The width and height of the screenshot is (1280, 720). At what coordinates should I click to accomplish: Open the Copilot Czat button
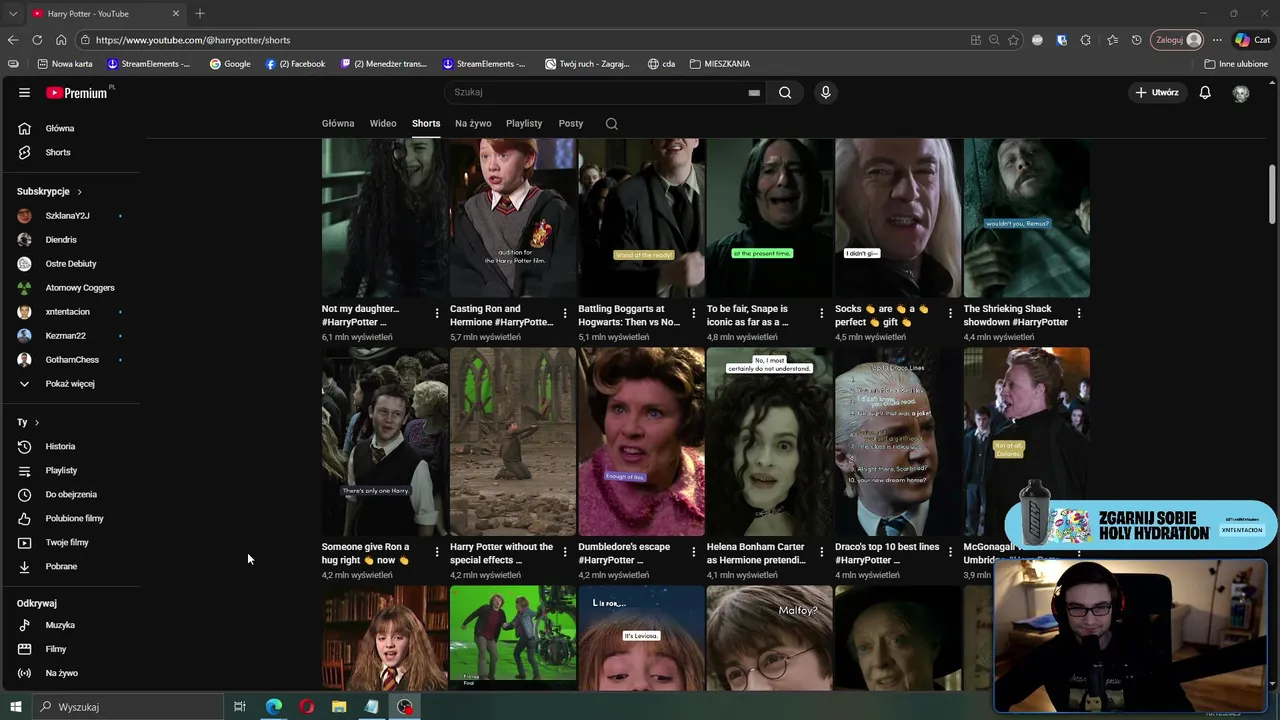pyautogui.click(x=1255, y=40)
